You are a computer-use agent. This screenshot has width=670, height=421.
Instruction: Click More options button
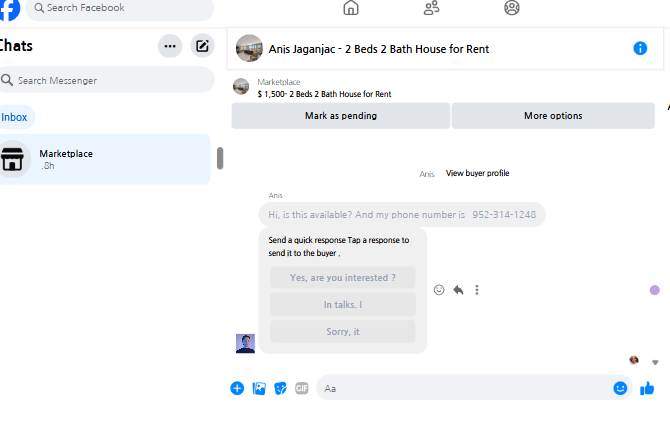pos(553,116)
